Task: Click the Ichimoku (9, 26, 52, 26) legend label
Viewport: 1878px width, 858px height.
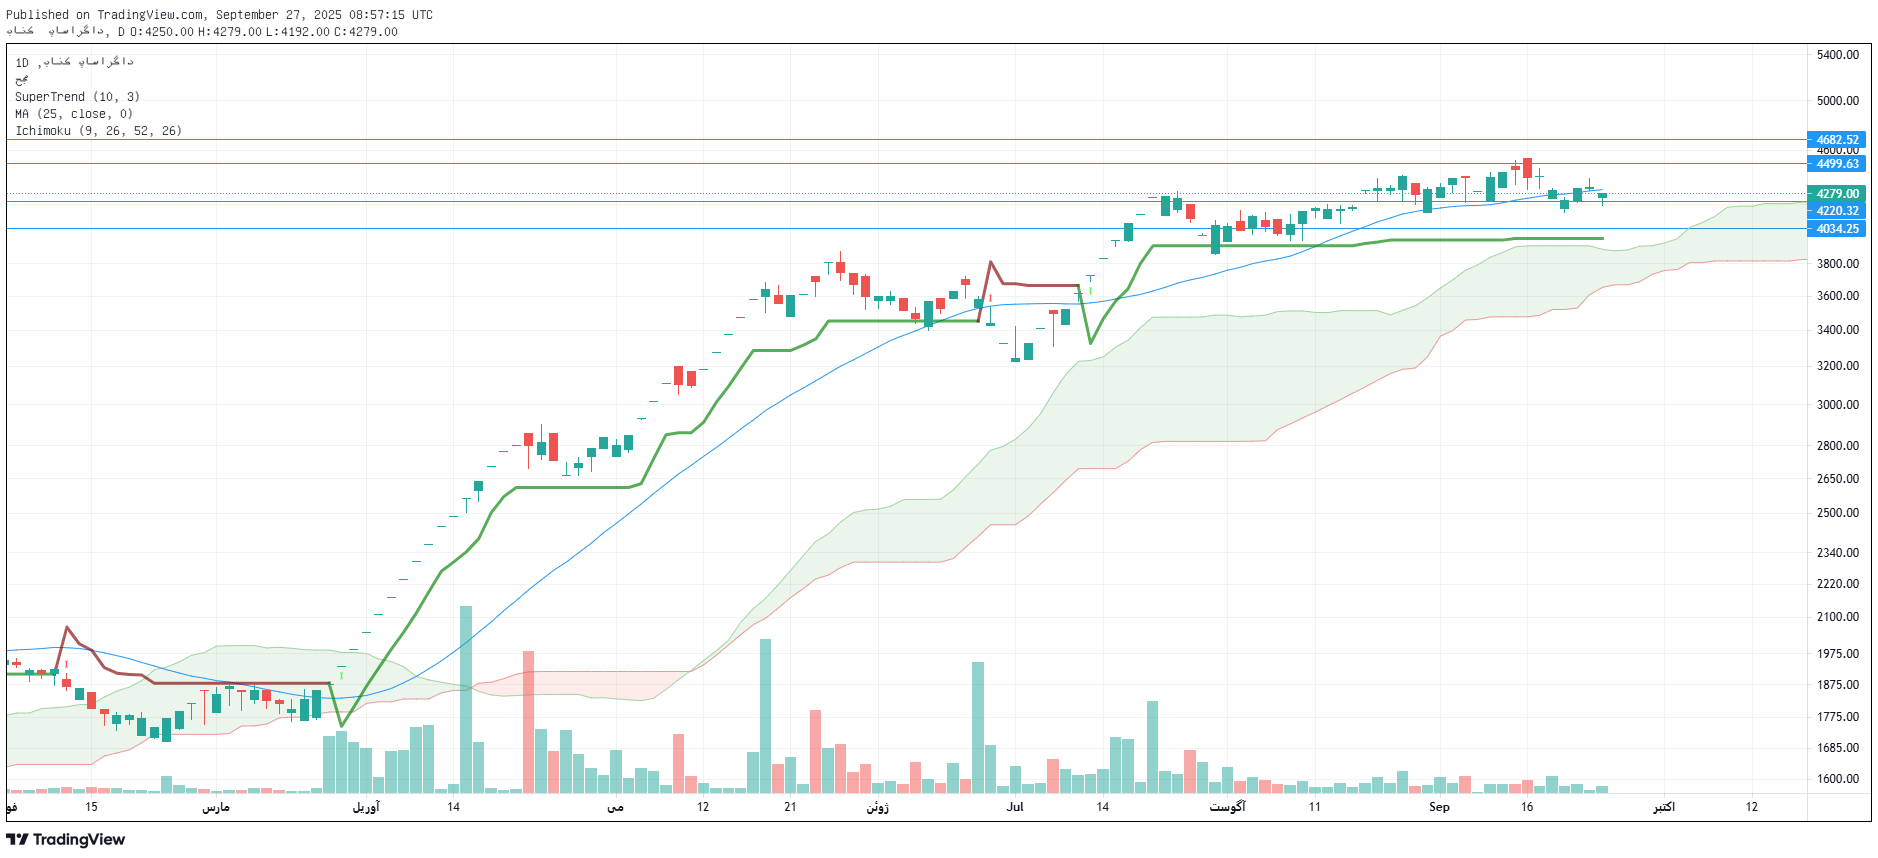Action: coord(98,131)
